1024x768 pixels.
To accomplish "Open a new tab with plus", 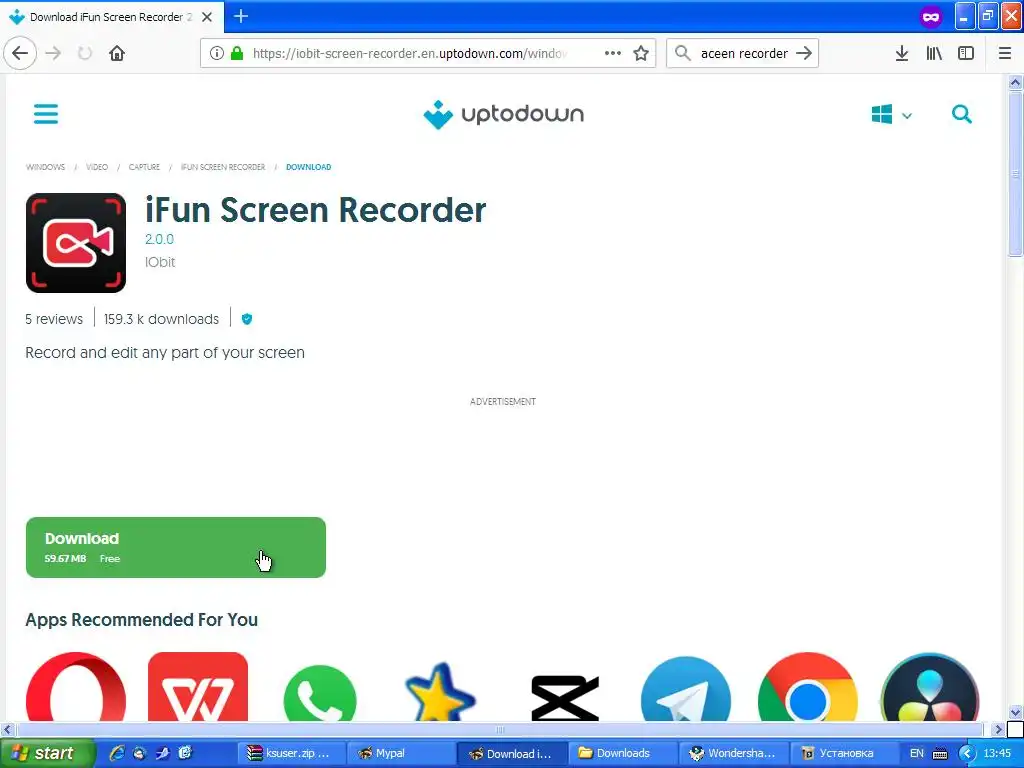I will tap(240, 16).
